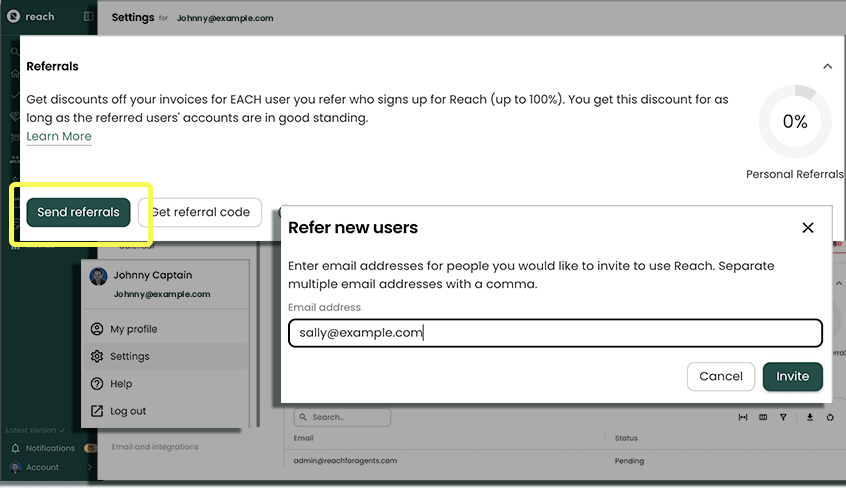The width and height of the screenshot is (846, 500).
Task: Click the fit column width icon
Action: [743, 417]
